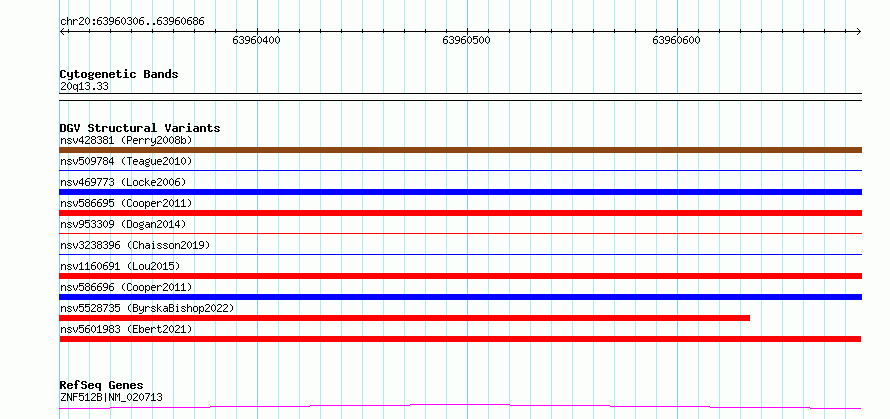This screenshot has width=890, height=419.
Task: Click the magenta ZNF512B gene line
Action: tap(460, 406)
